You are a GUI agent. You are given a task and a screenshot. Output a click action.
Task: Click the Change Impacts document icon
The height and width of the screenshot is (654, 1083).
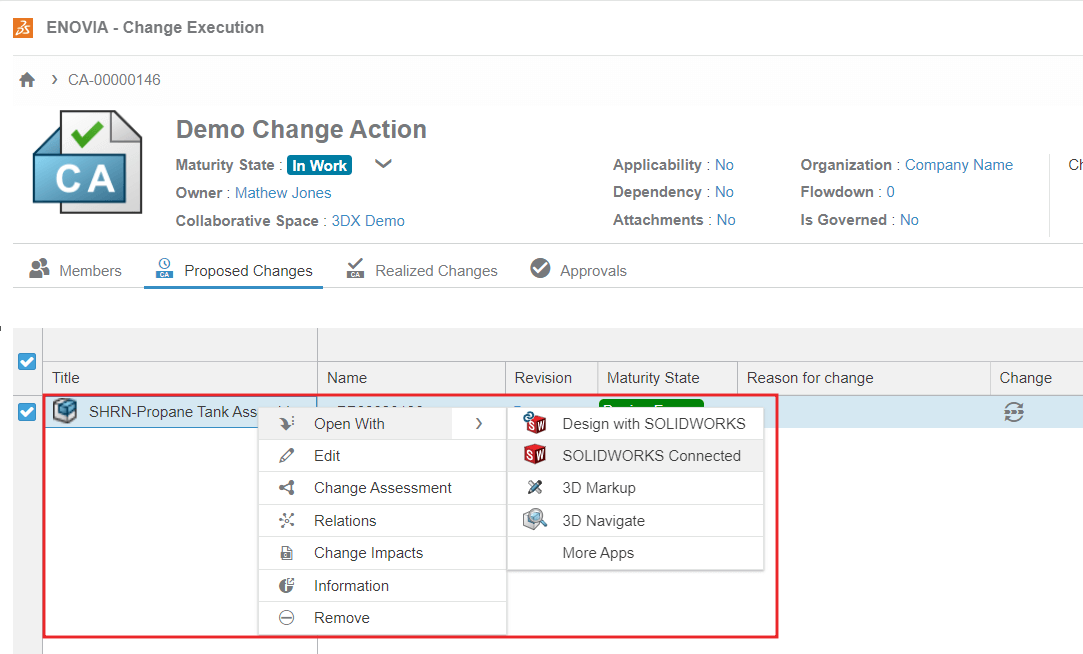click(287, 552)
